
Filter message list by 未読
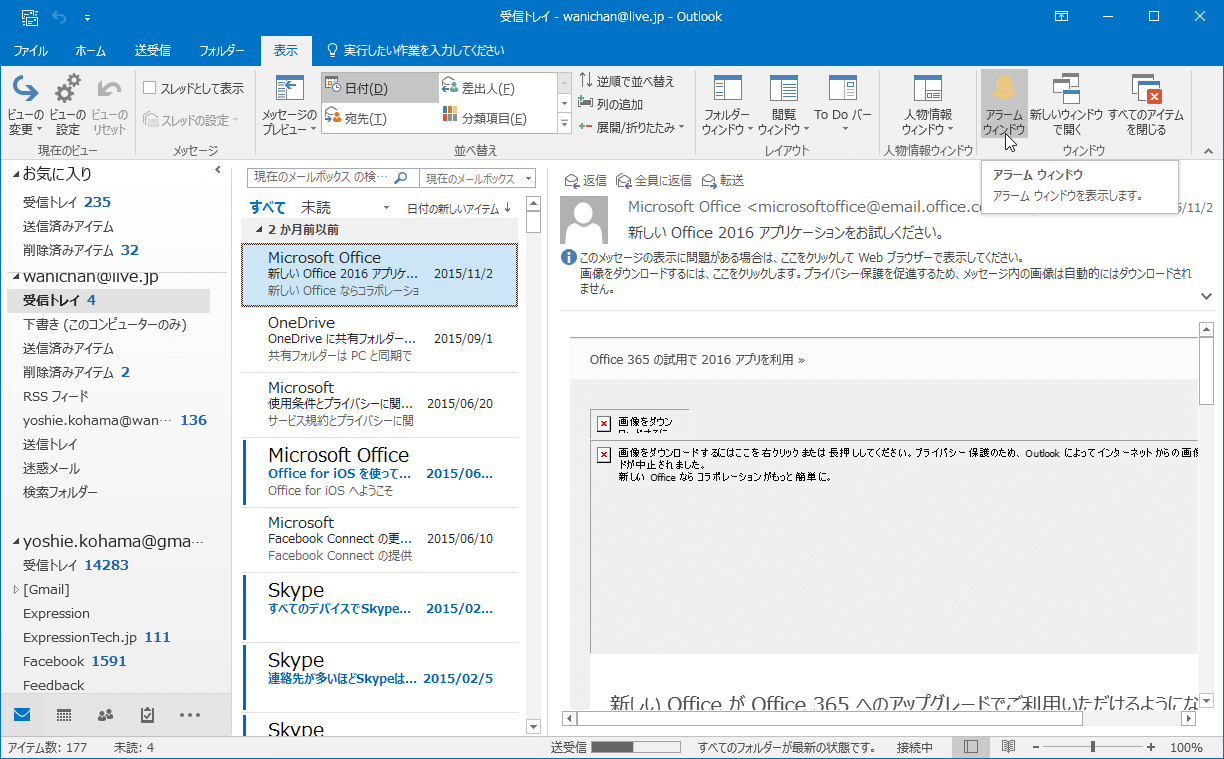coord(316,207)
